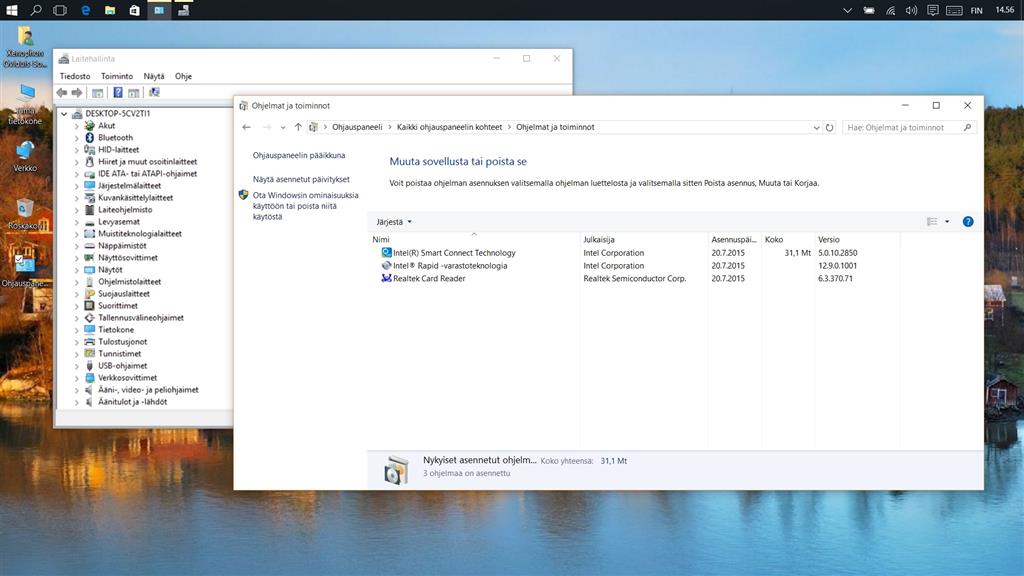Open Roskakori desktop icon

[25, 213]
